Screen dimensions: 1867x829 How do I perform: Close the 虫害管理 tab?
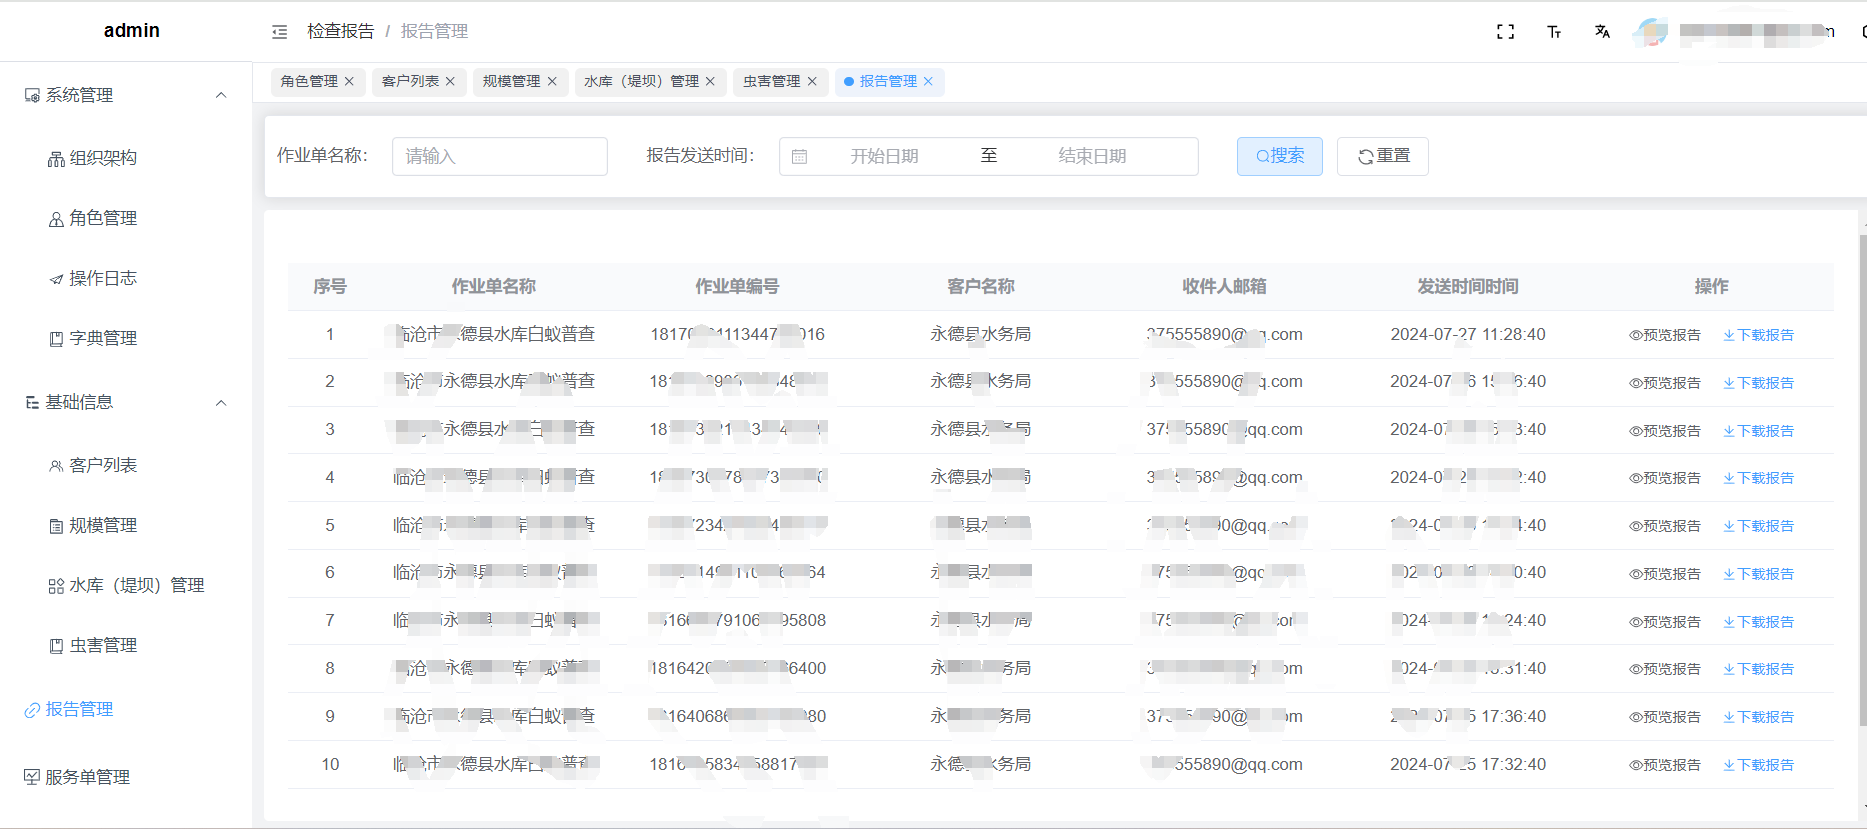pyautogui.click(x=812, y=82)
